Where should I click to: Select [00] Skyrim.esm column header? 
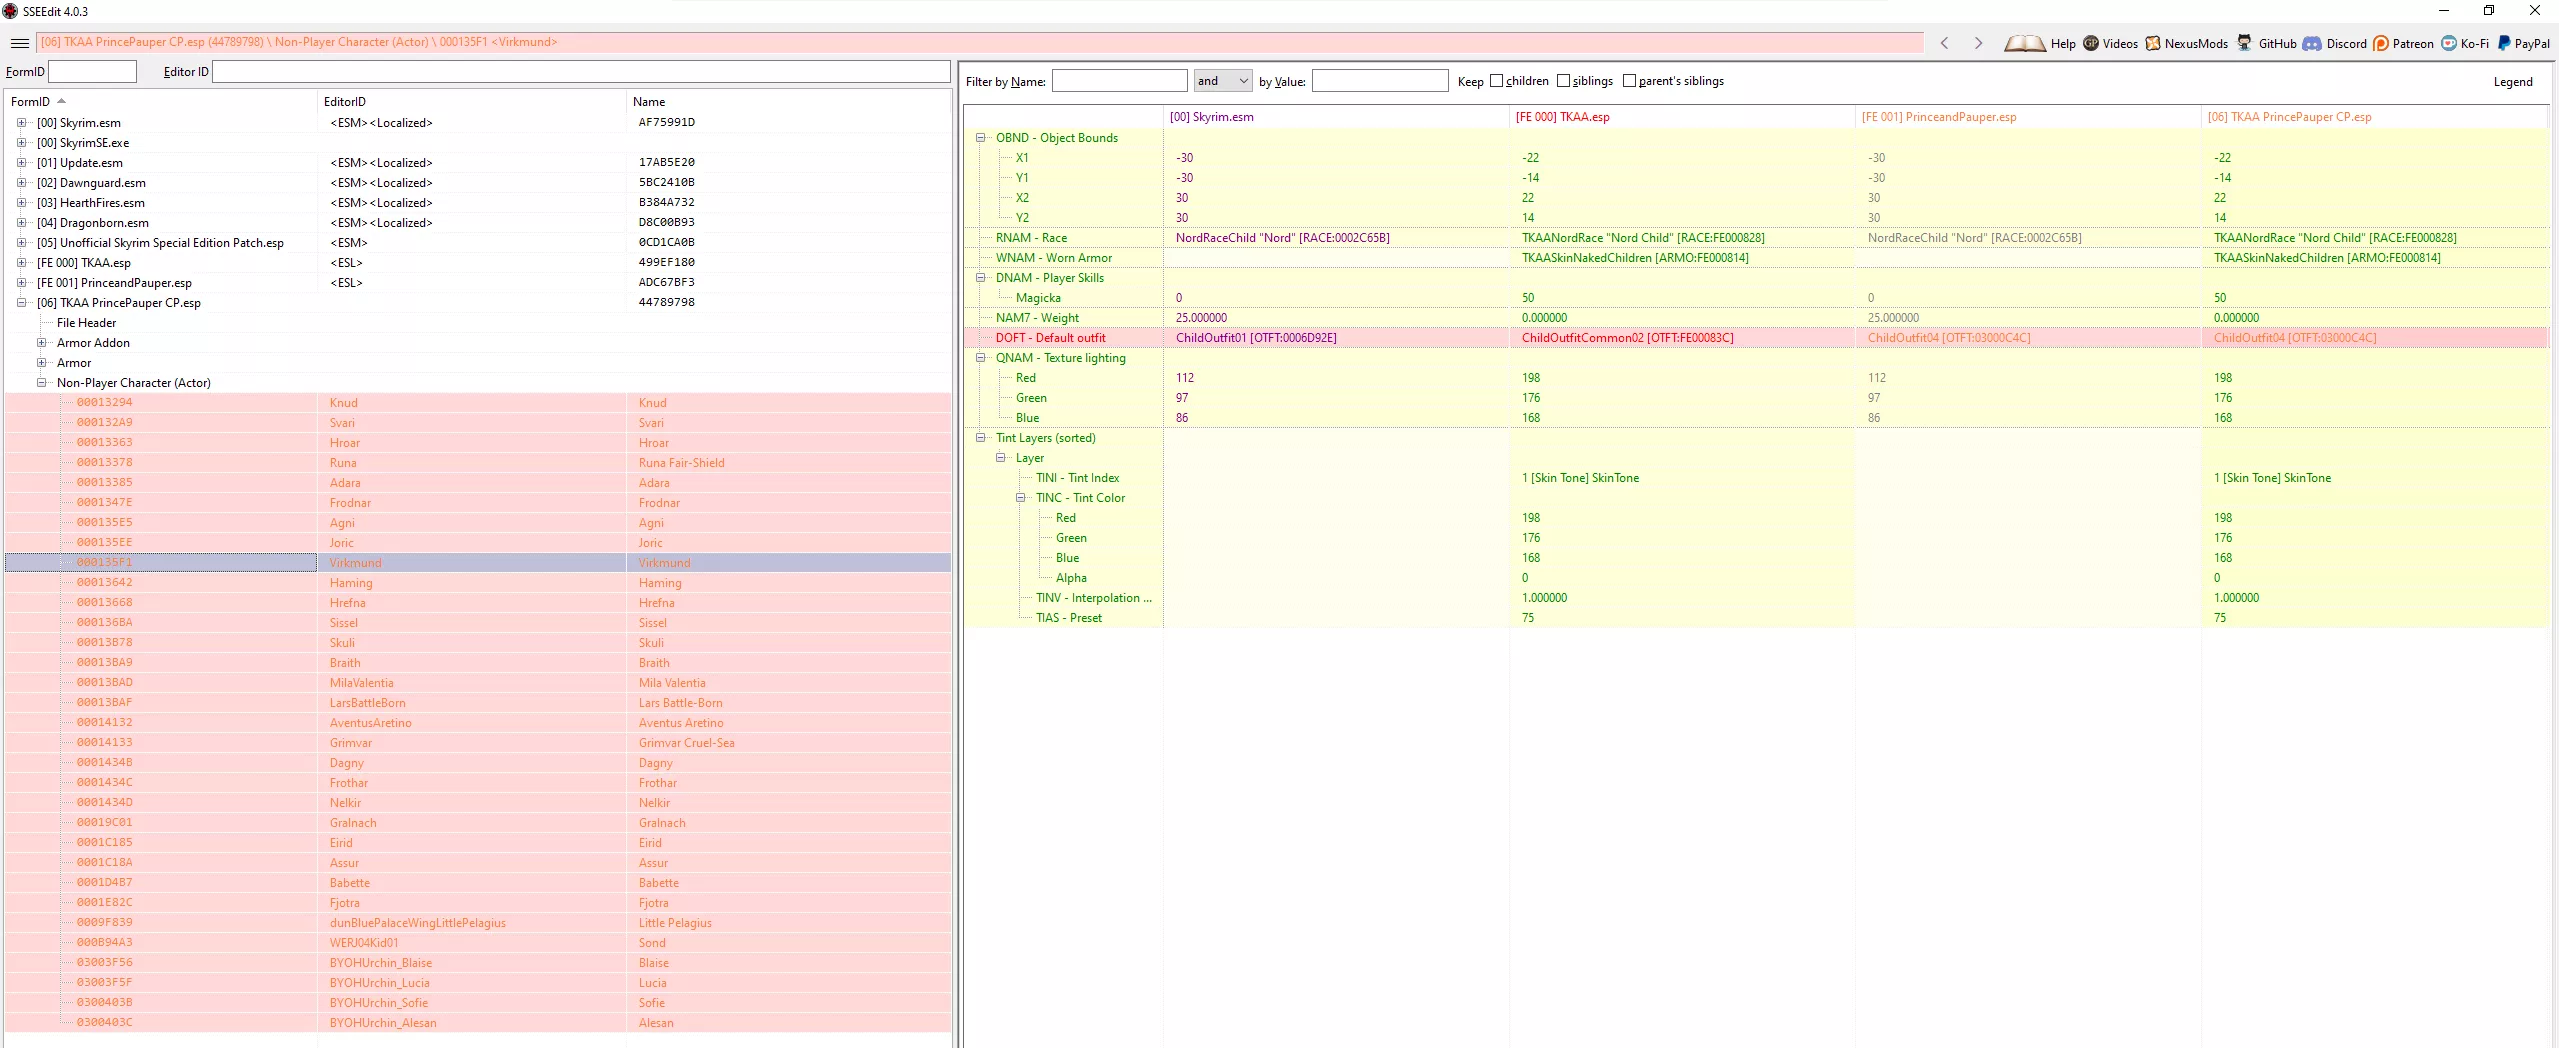point(1335,117)
